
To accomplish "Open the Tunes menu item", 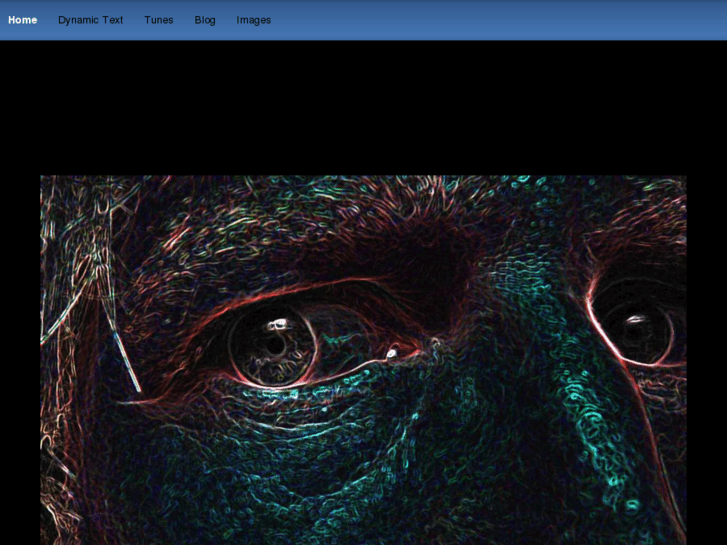I will click(159, 20).
